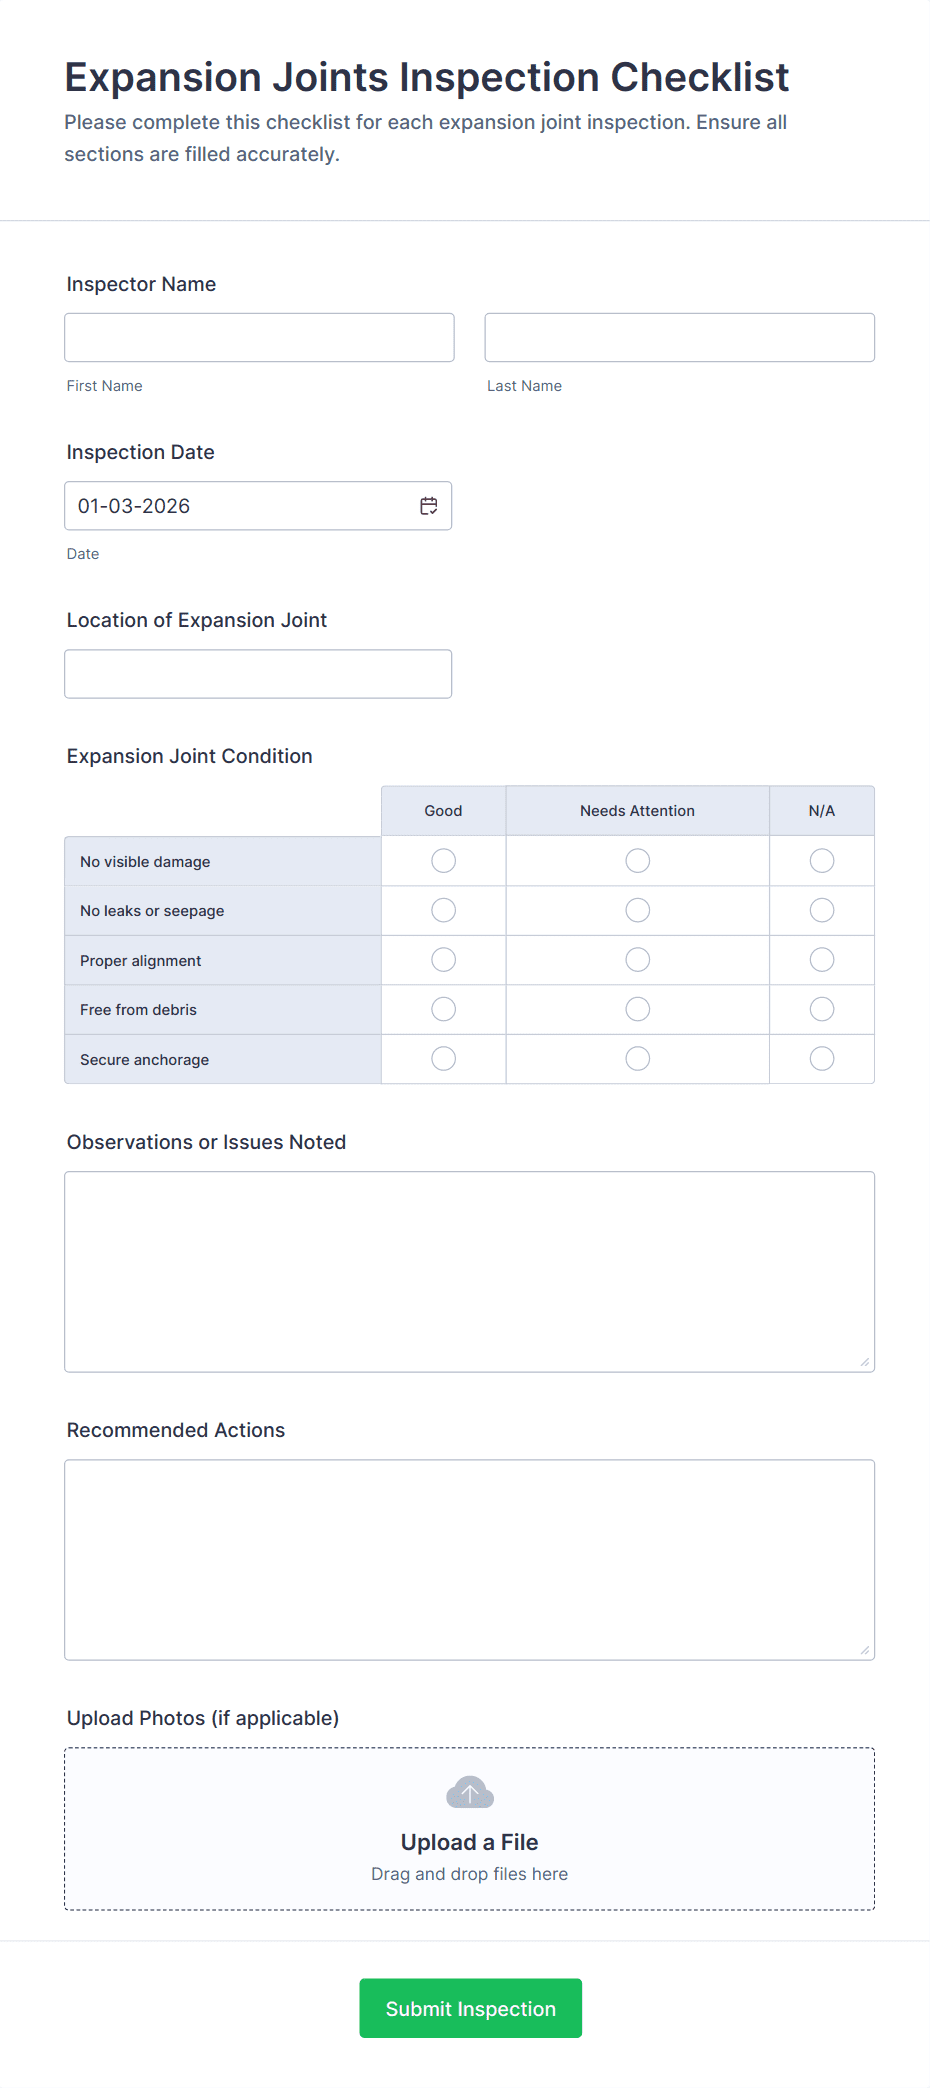
Task: Click the cloud upload icon
Action: click(x=469, y=1792)
